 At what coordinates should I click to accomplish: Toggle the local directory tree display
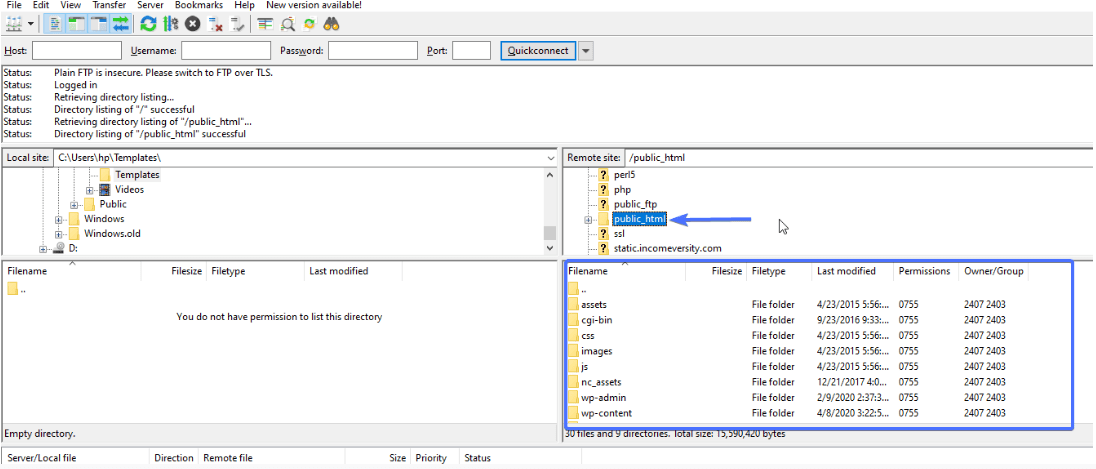[x=76, y=24]
